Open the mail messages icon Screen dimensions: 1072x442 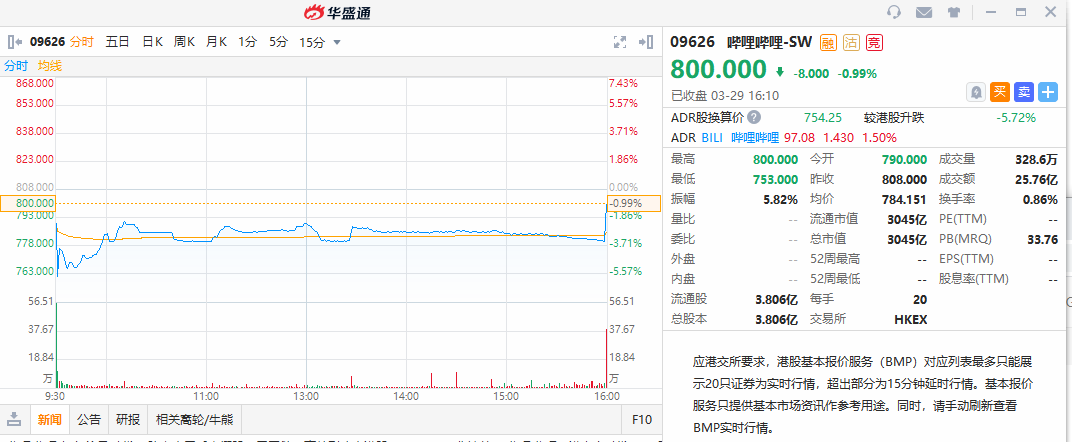(924, 12)
